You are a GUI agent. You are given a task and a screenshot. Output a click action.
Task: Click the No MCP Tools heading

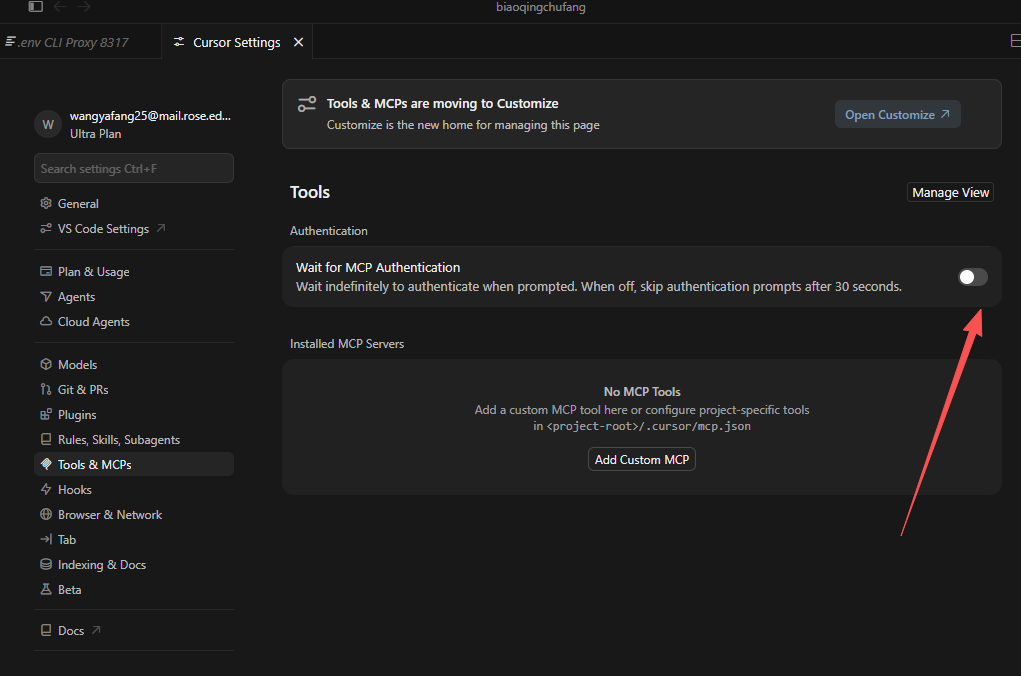pos(642,391)
